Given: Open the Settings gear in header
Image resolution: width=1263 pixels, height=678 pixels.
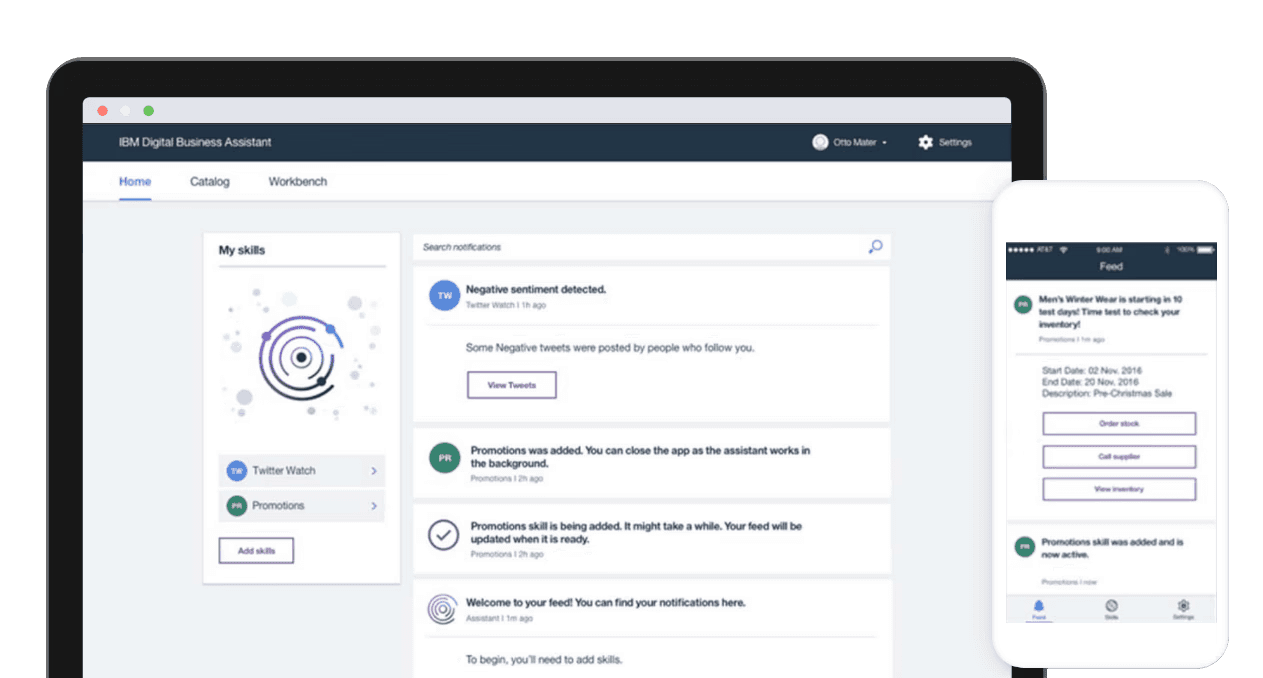Looking at the screenshot, I should (925, 142).
